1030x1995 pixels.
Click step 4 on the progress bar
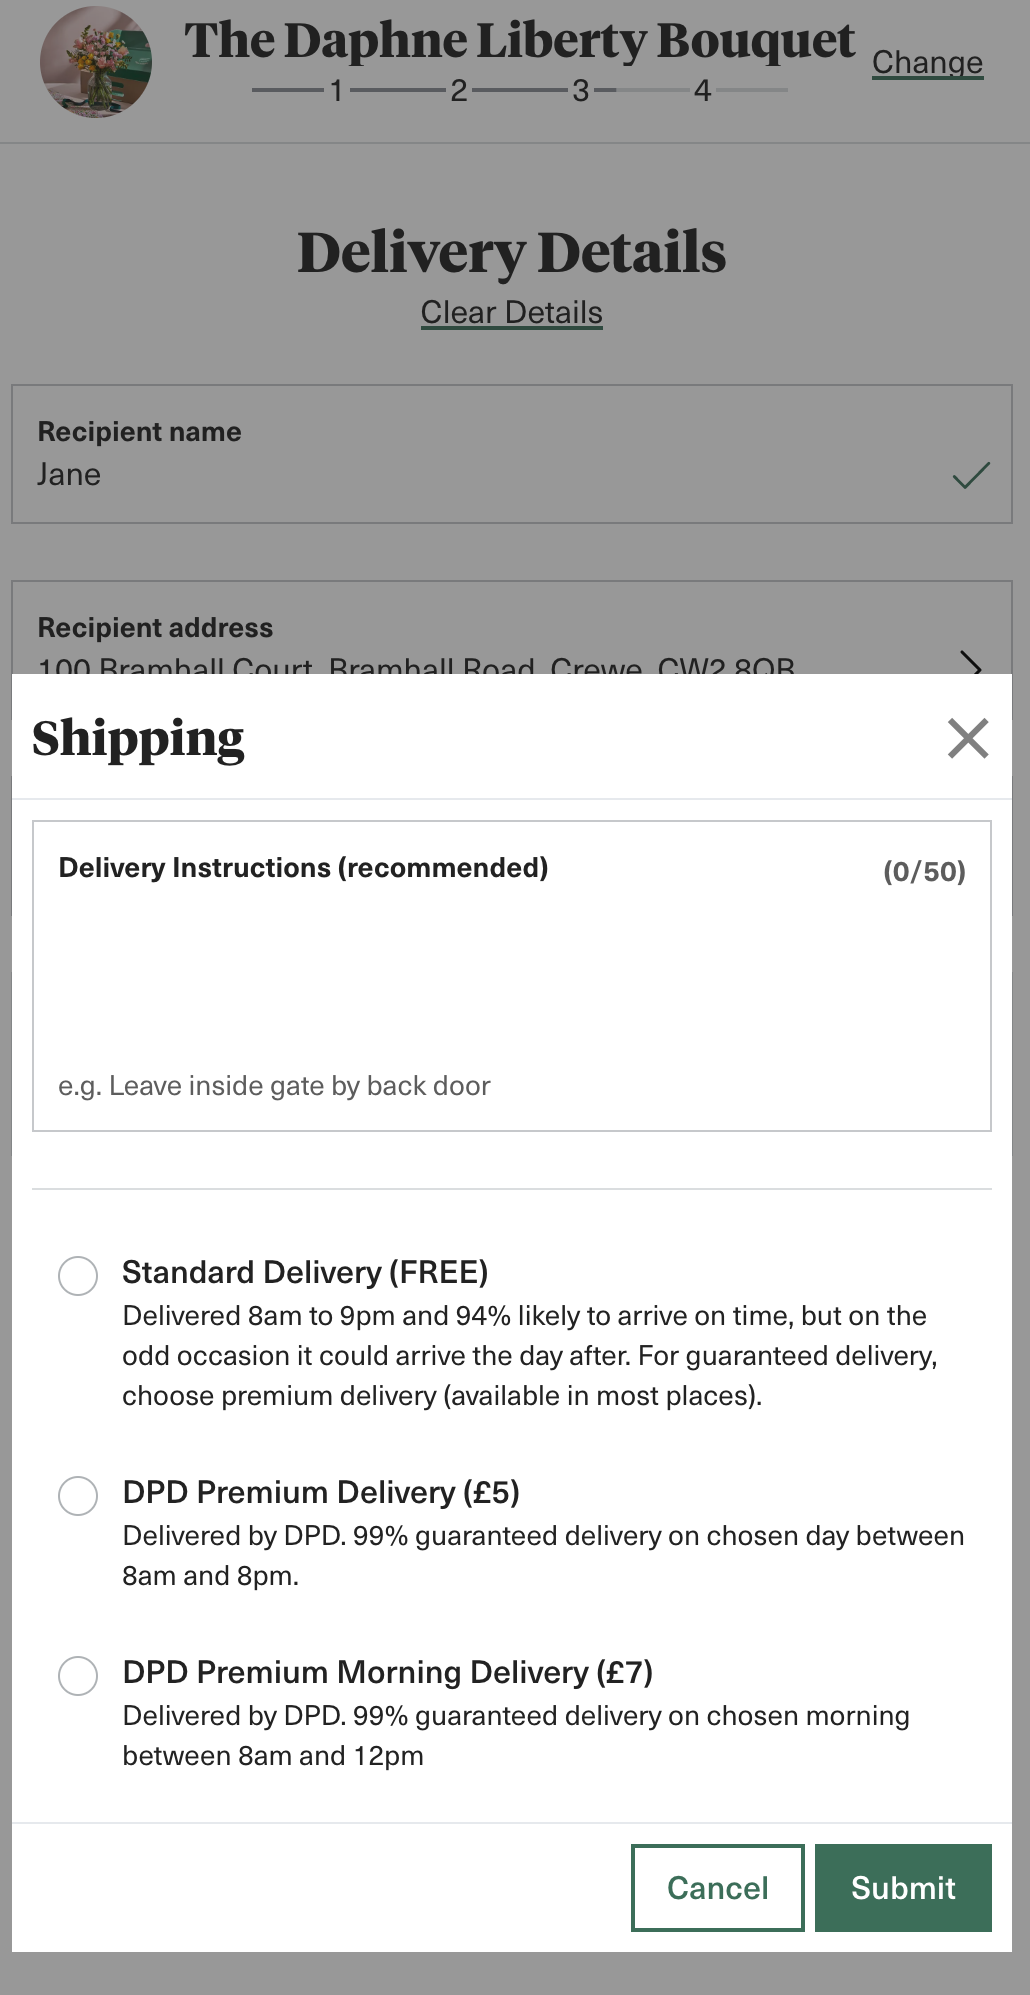tap(703, 88)
